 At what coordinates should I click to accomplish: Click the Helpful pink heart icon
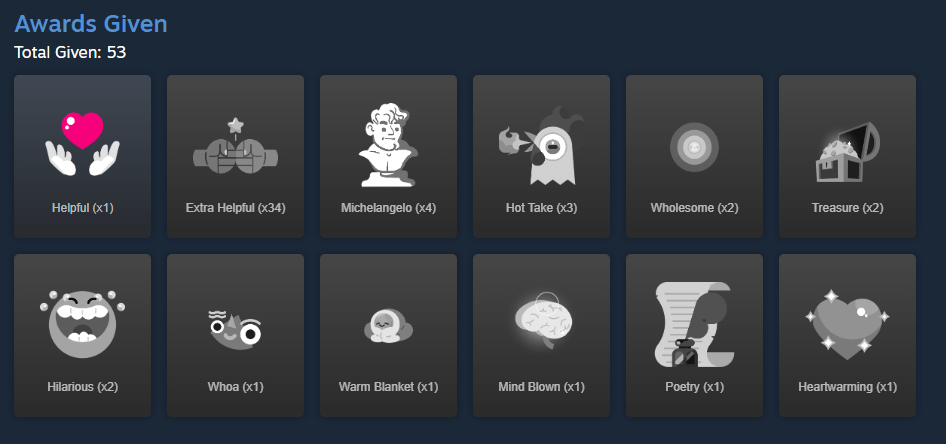[x=83, y=144]
